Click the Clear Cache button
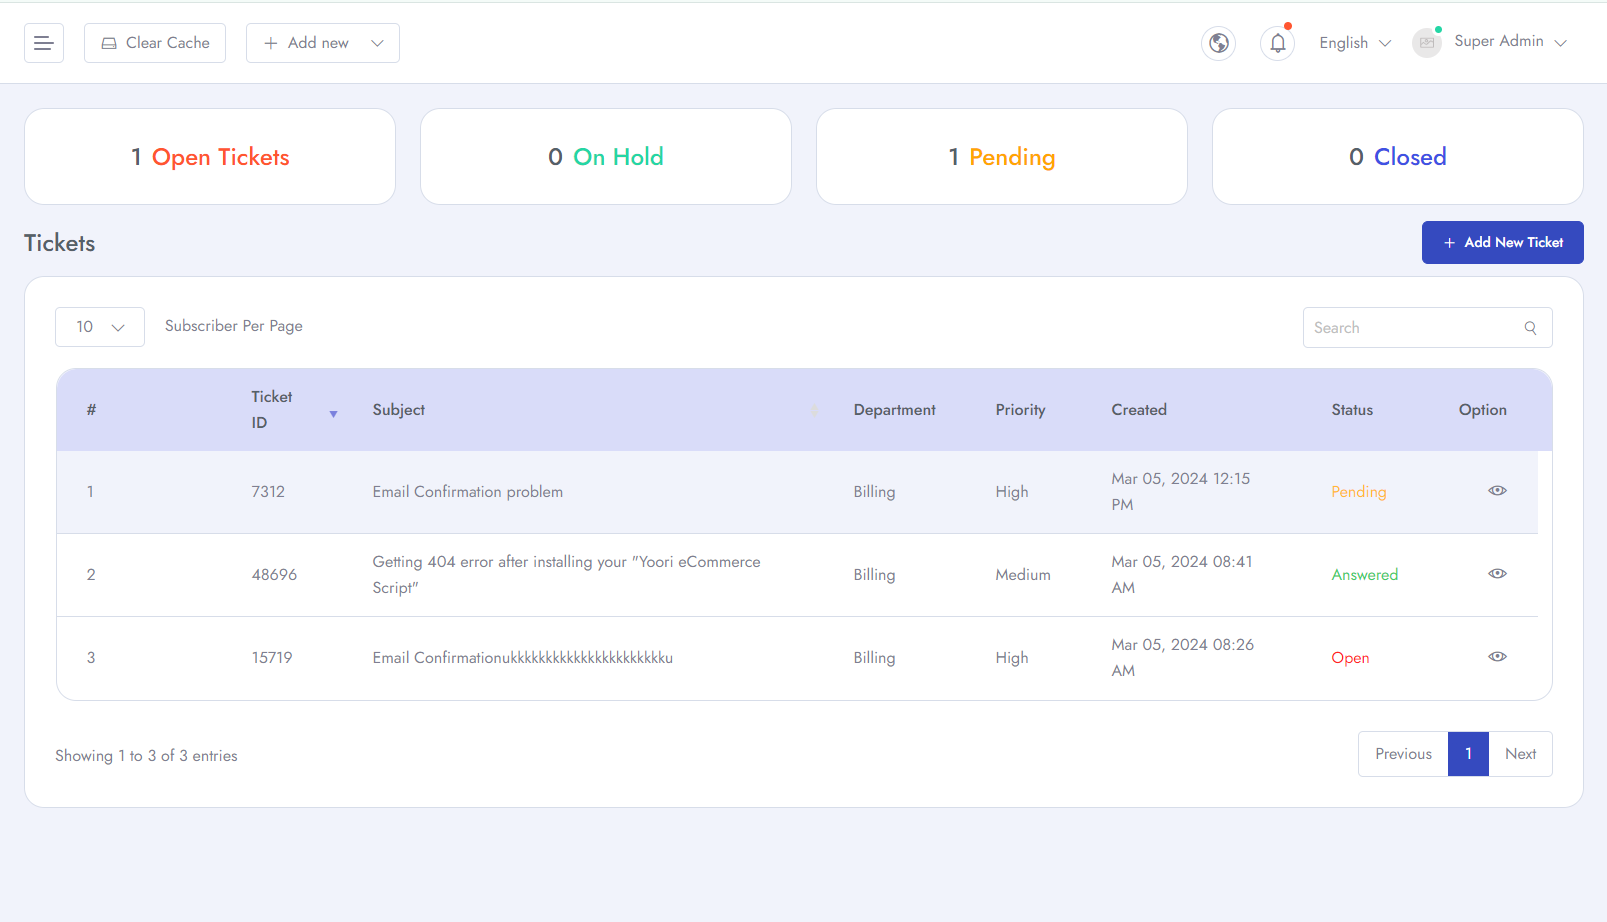Viewport: 1607px width, 922px height. point(155,43)
